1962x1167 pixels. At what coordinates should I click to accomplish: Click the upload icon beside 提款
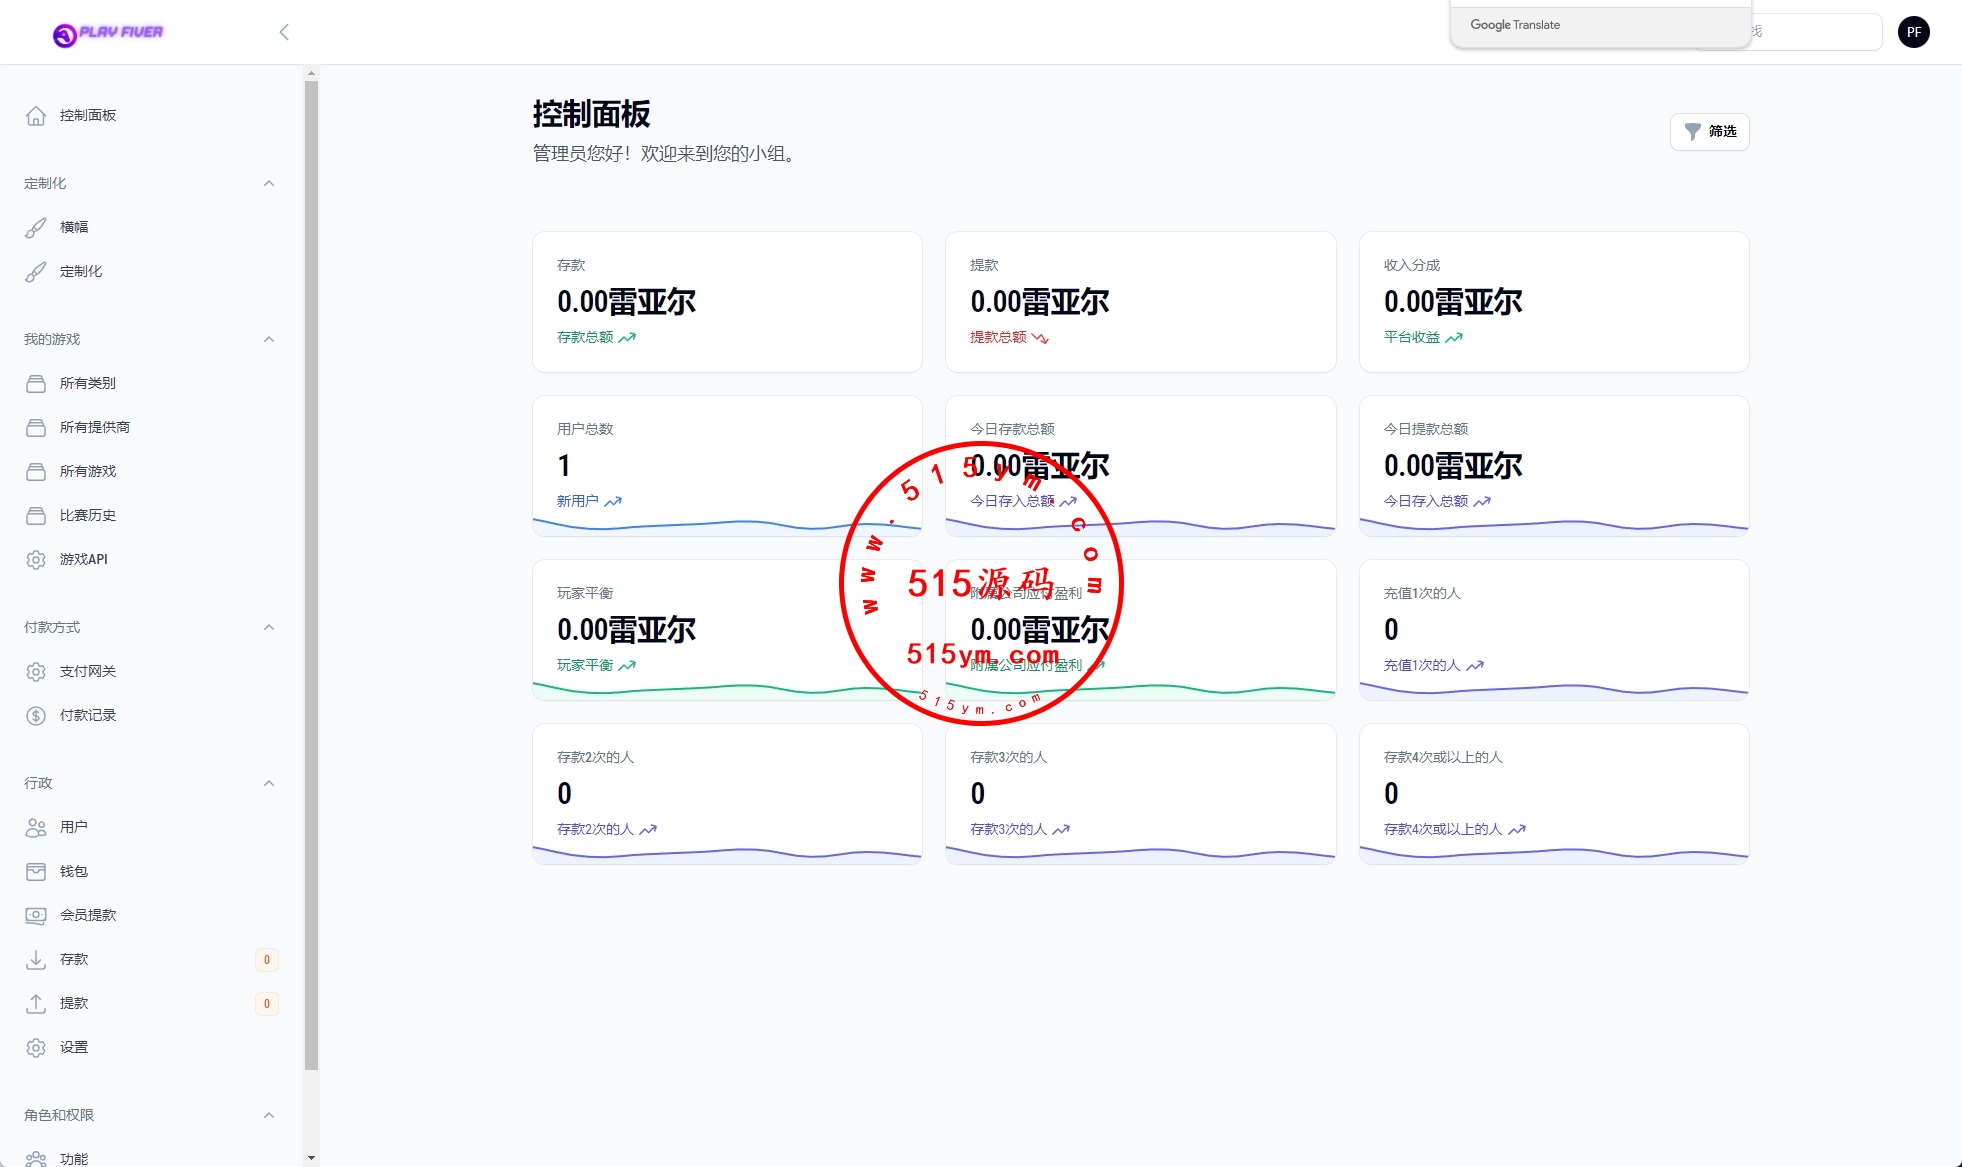36,1004
